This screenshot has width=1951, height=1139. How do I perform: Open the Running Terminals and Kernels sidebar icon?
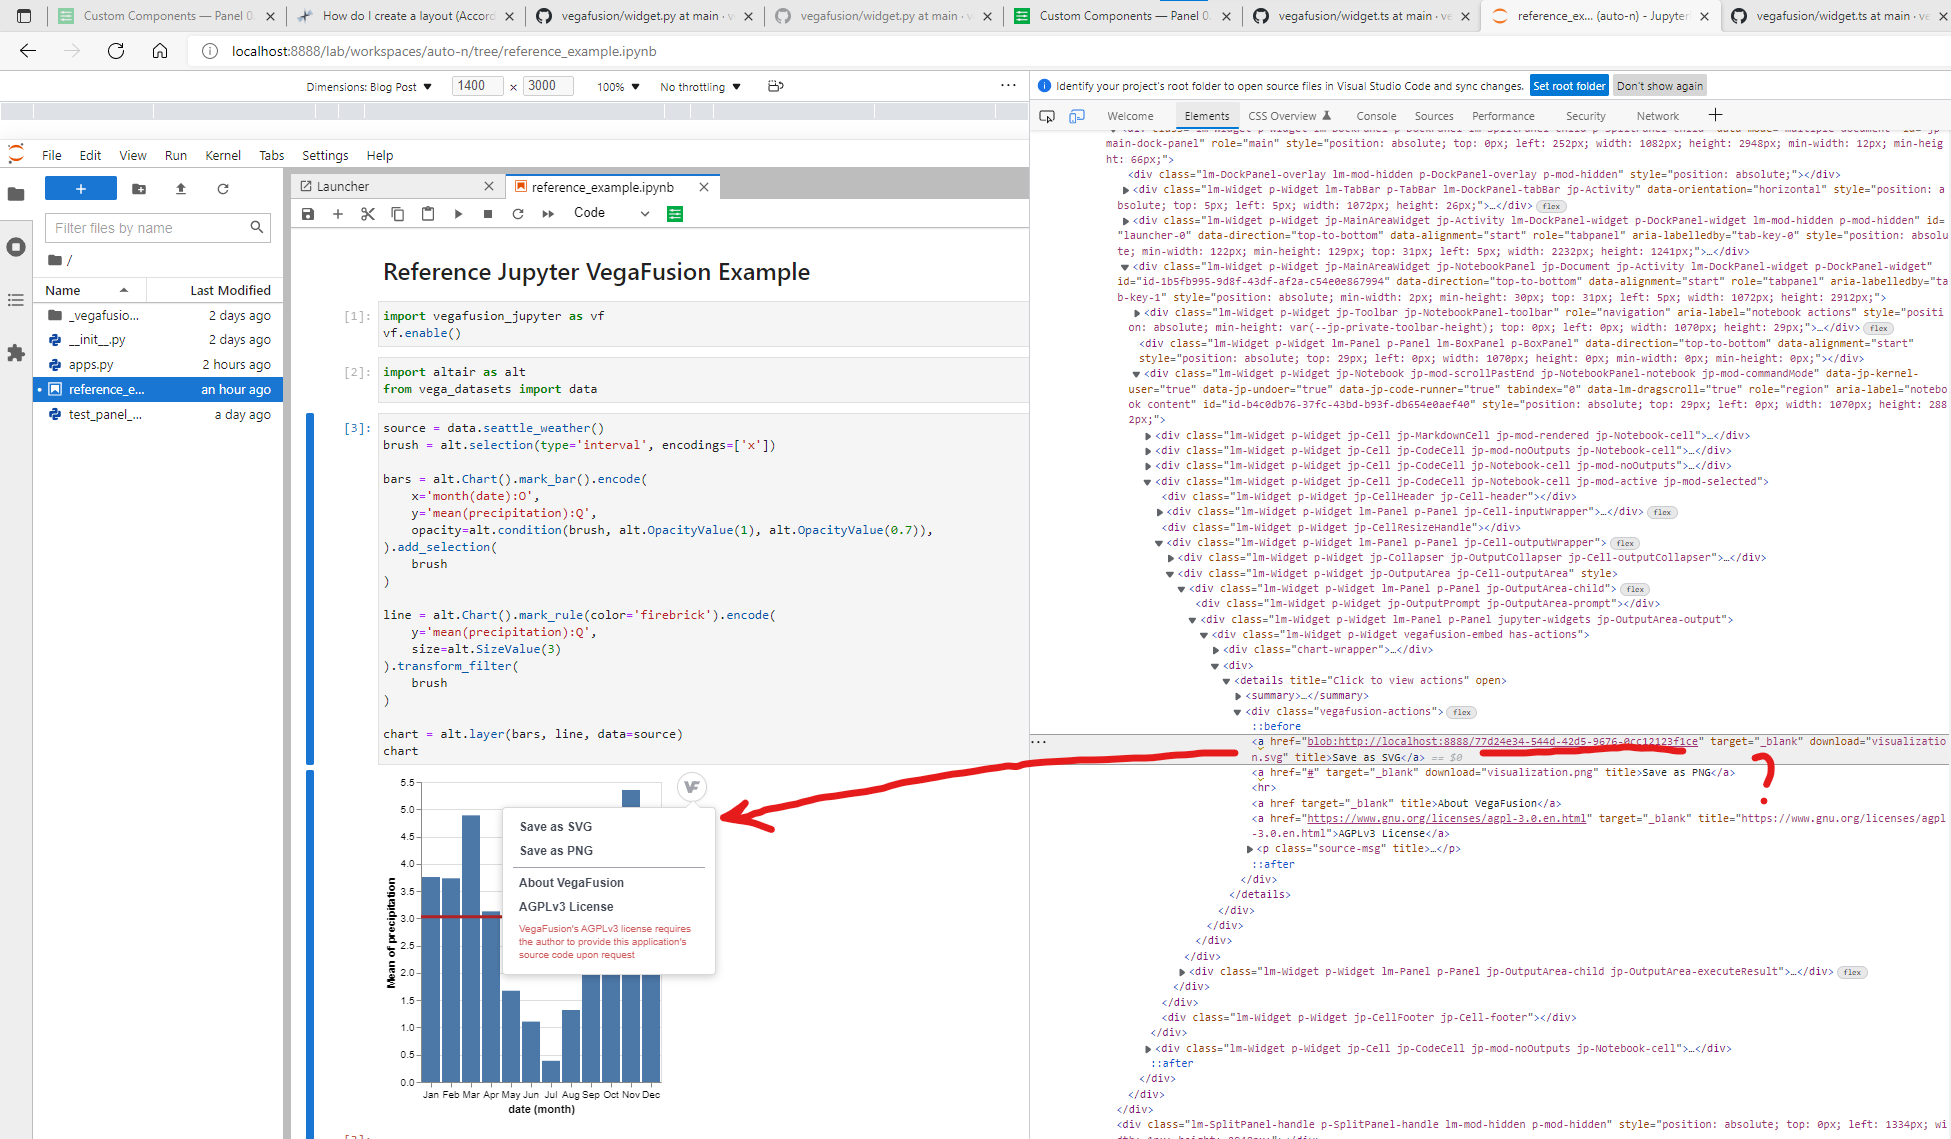16,247
